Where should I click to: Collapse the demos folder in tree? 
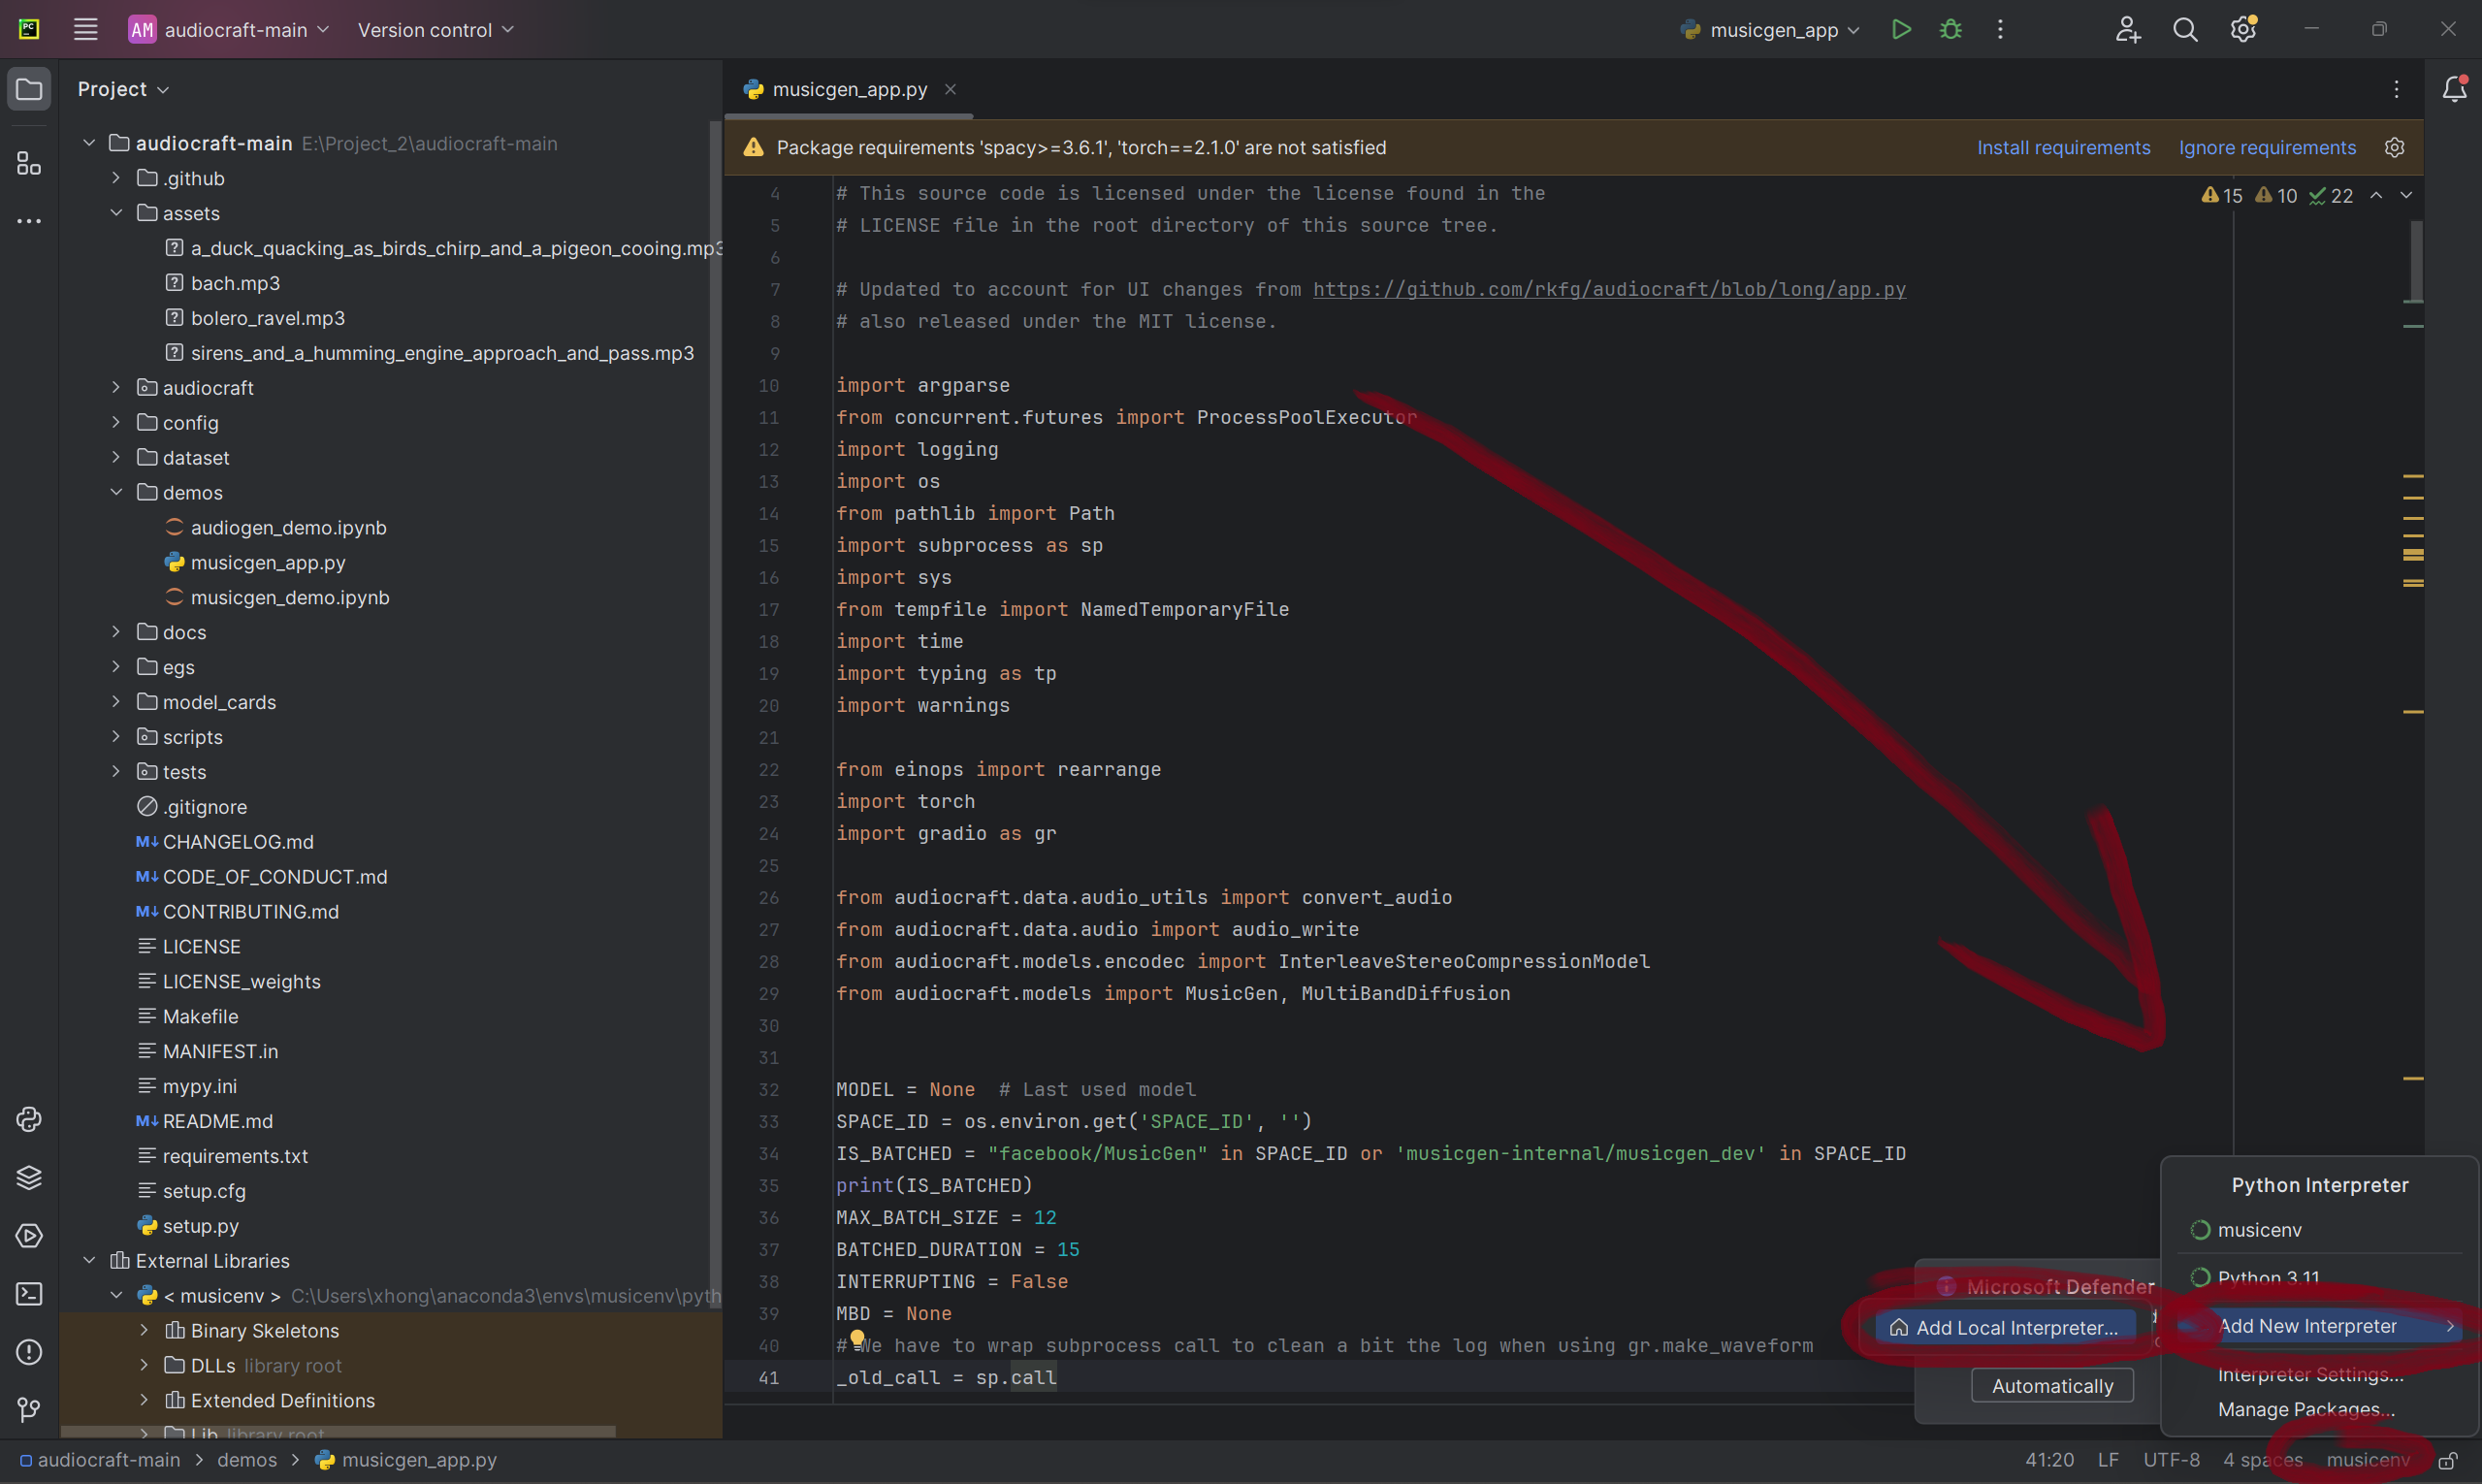[113, 491]
